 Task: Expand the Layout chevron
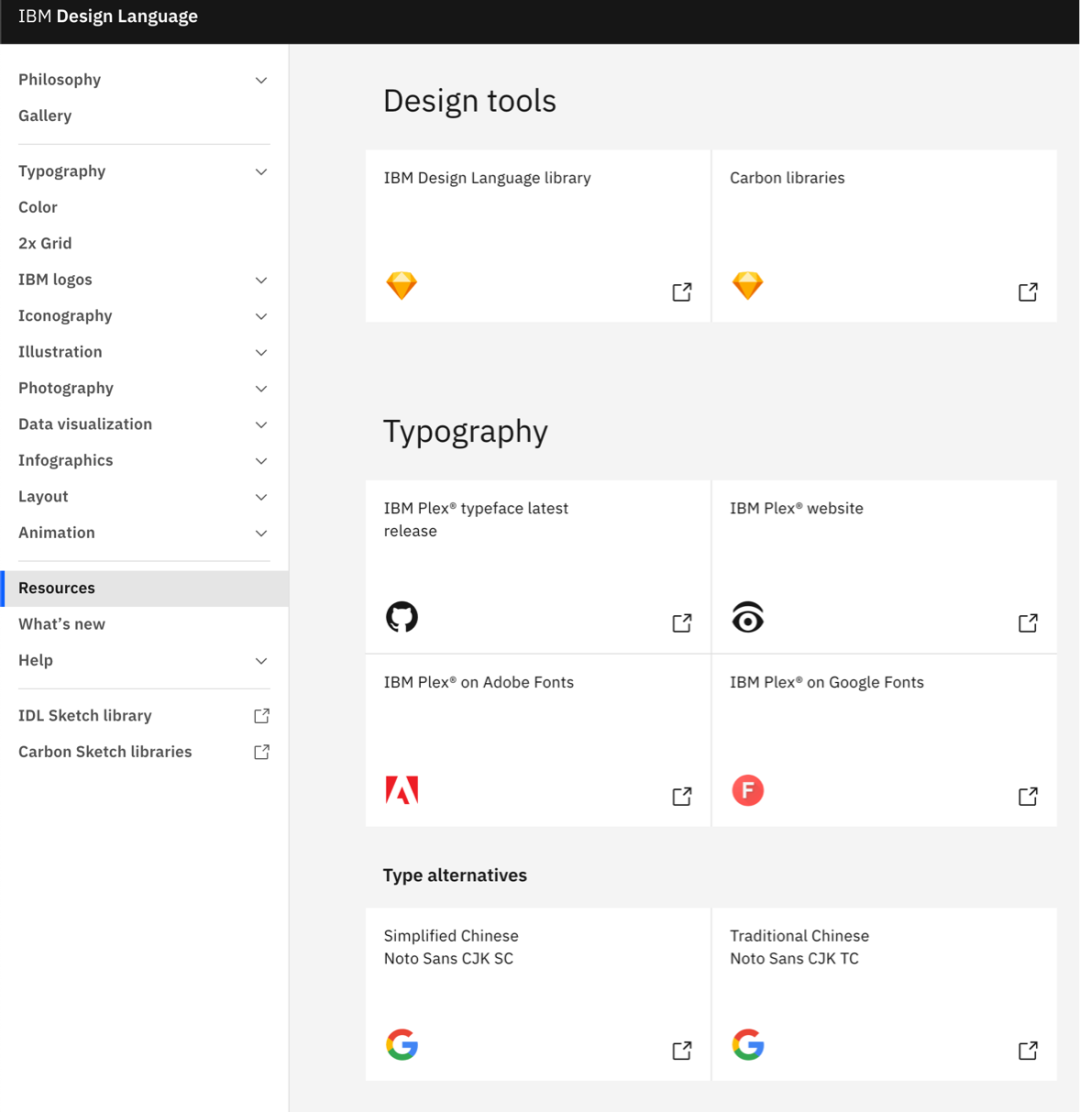pos(262,497)
